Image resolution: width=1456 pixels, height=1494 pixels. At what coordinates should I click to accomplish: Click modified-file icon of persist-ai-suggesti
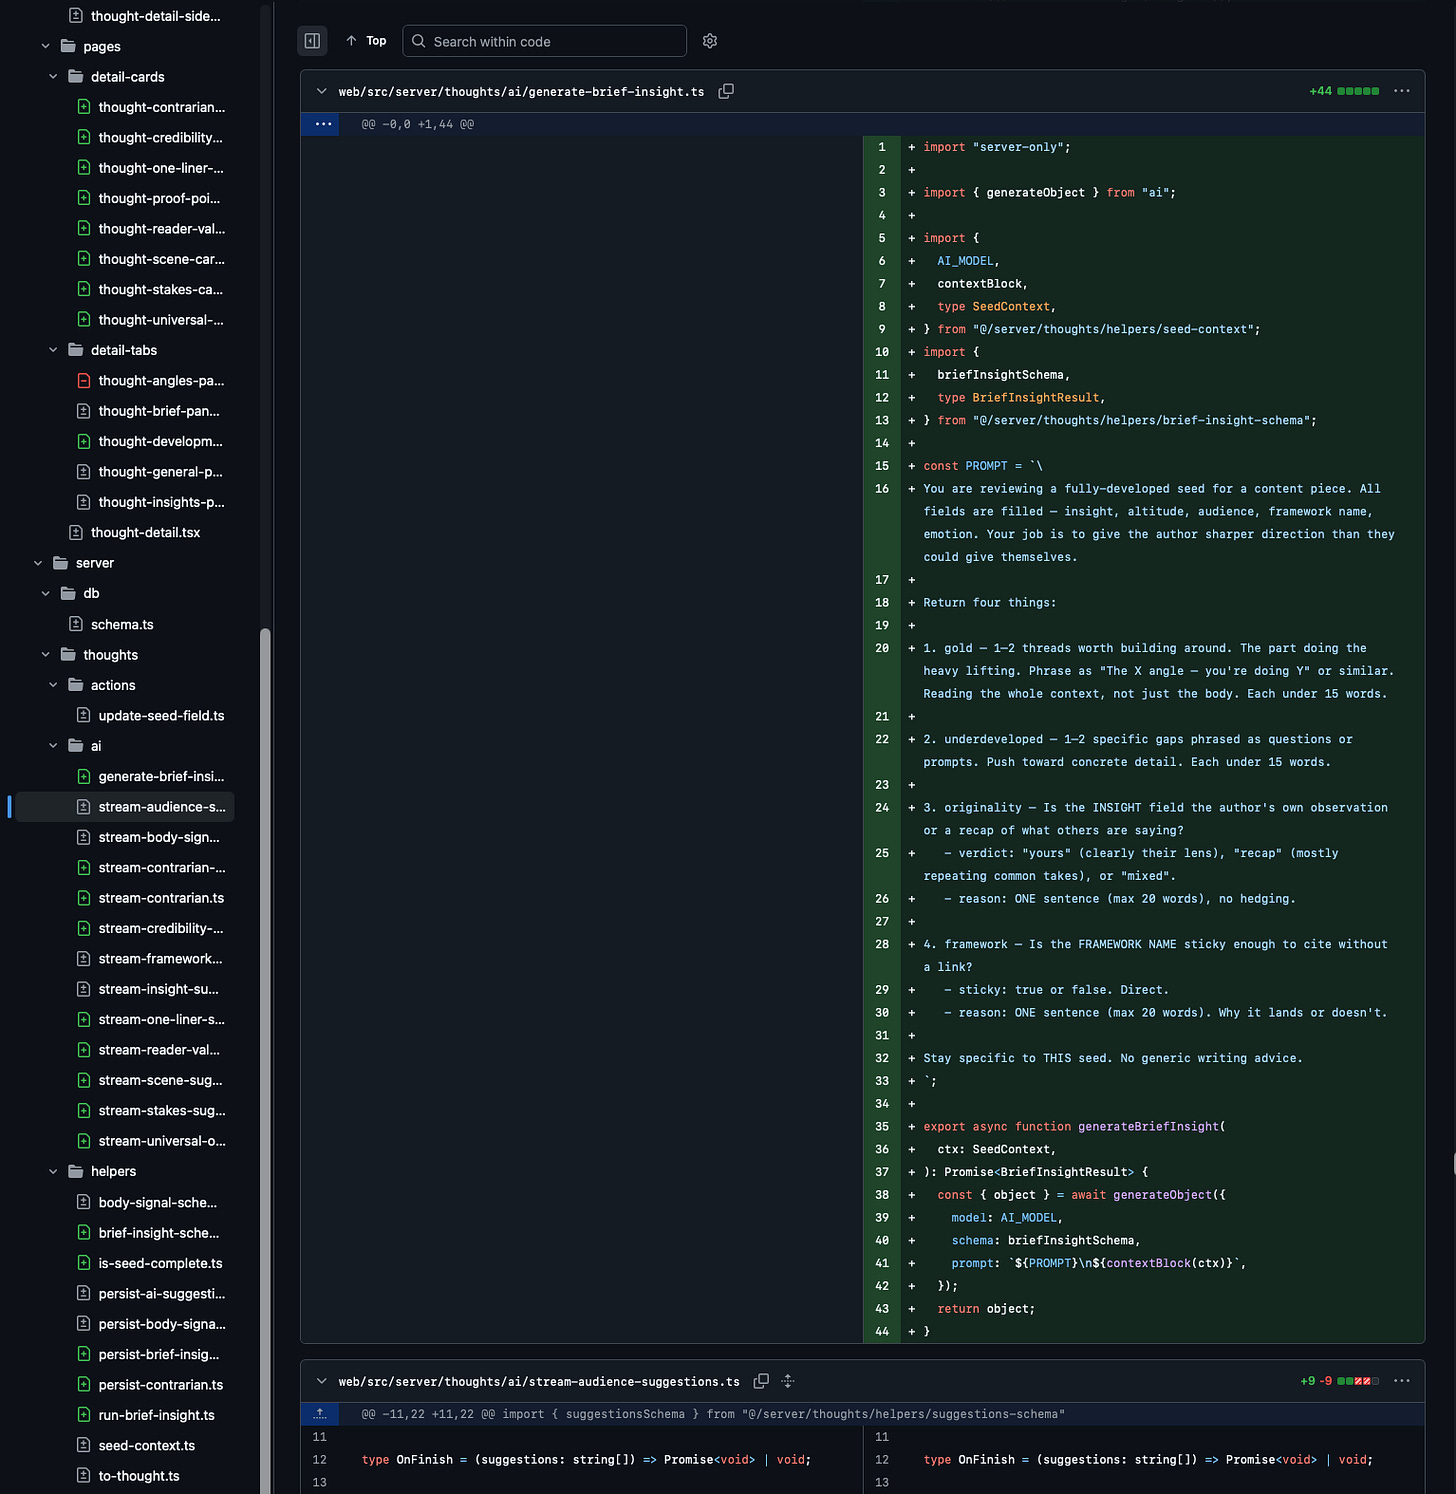tap(84, 1293)
